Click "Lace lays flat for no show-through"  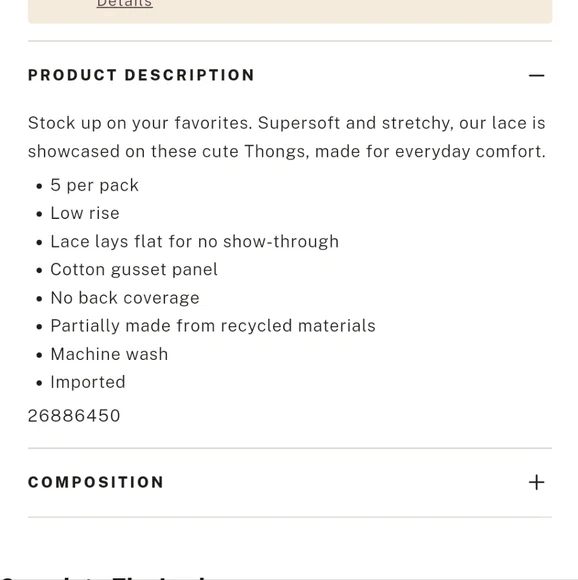[195, 242]
